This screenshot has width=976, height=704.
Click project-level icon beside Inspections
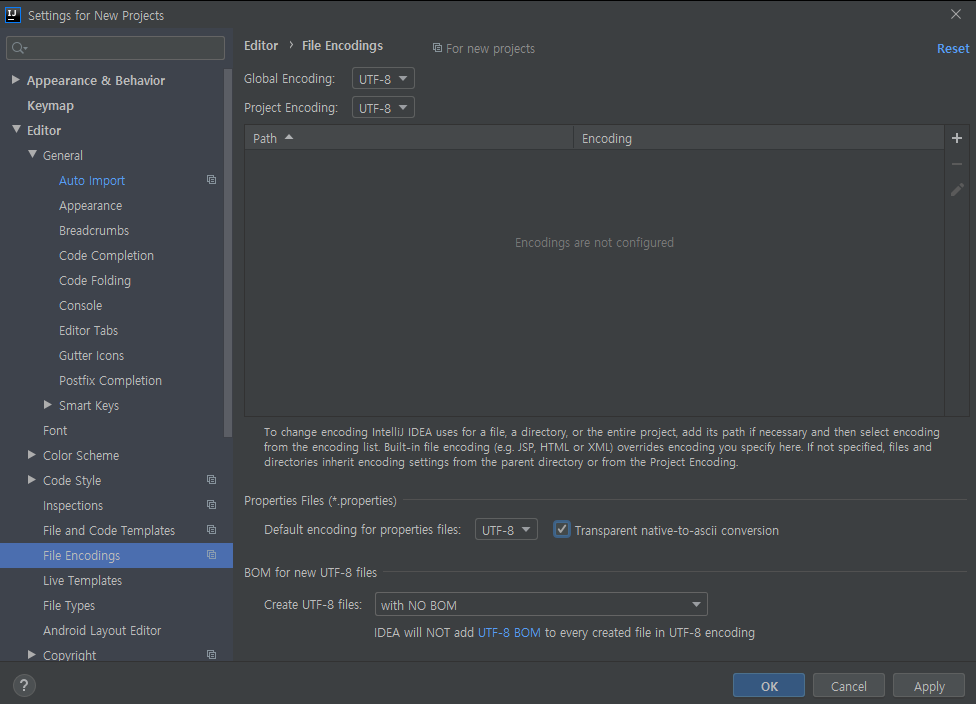point(212,505)
